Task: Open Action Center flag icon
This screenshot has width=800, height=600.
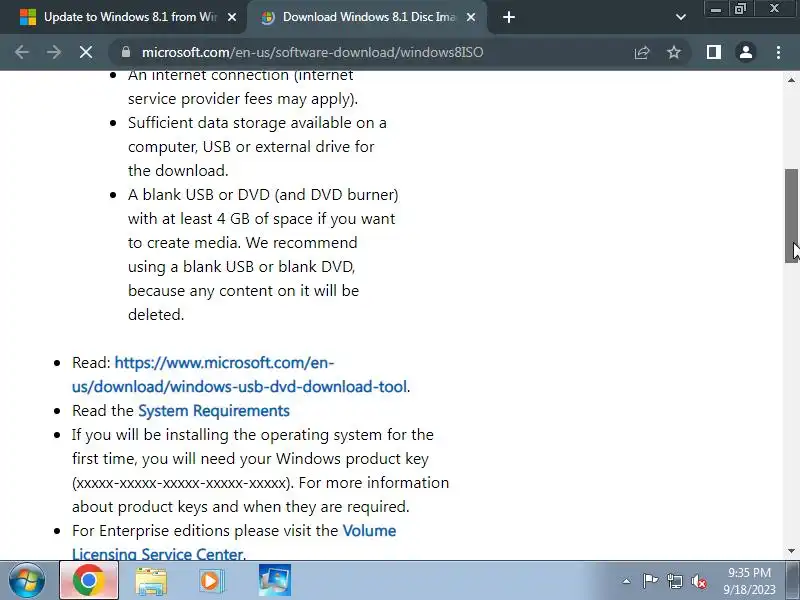Action: tap(650, 581)
